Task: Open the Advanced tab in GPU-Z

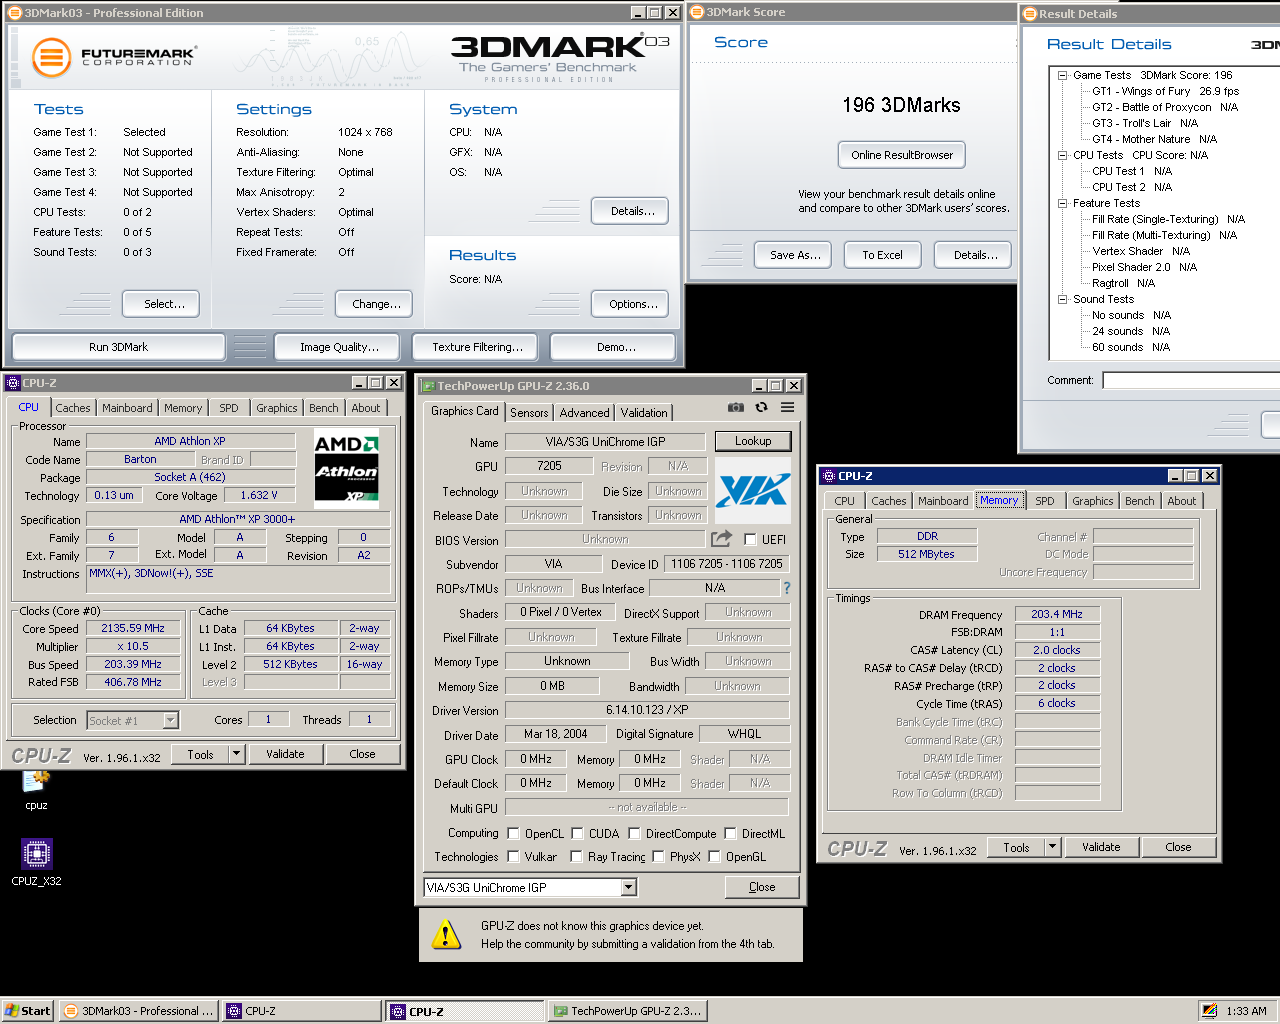Action: coord(584,413)
